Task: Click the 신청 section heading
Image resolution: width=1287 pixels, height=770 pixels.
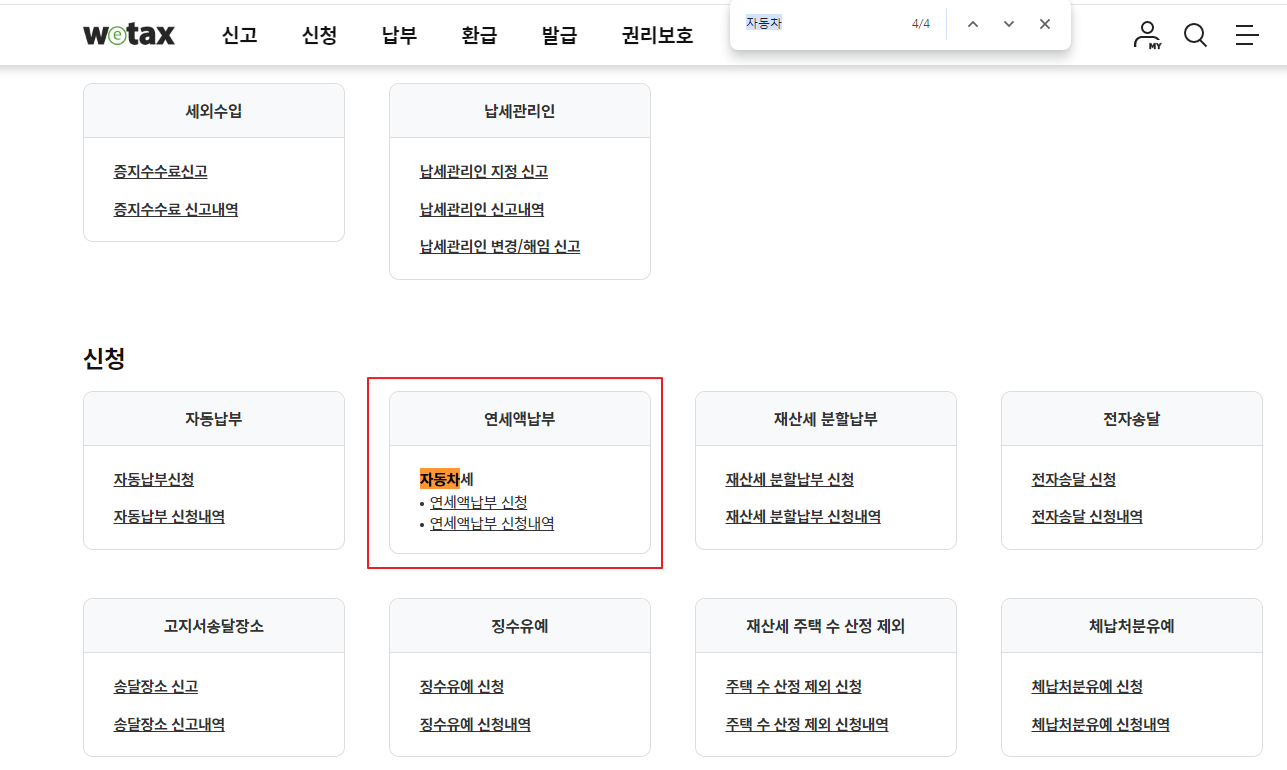Action: (x=104, y=358)
